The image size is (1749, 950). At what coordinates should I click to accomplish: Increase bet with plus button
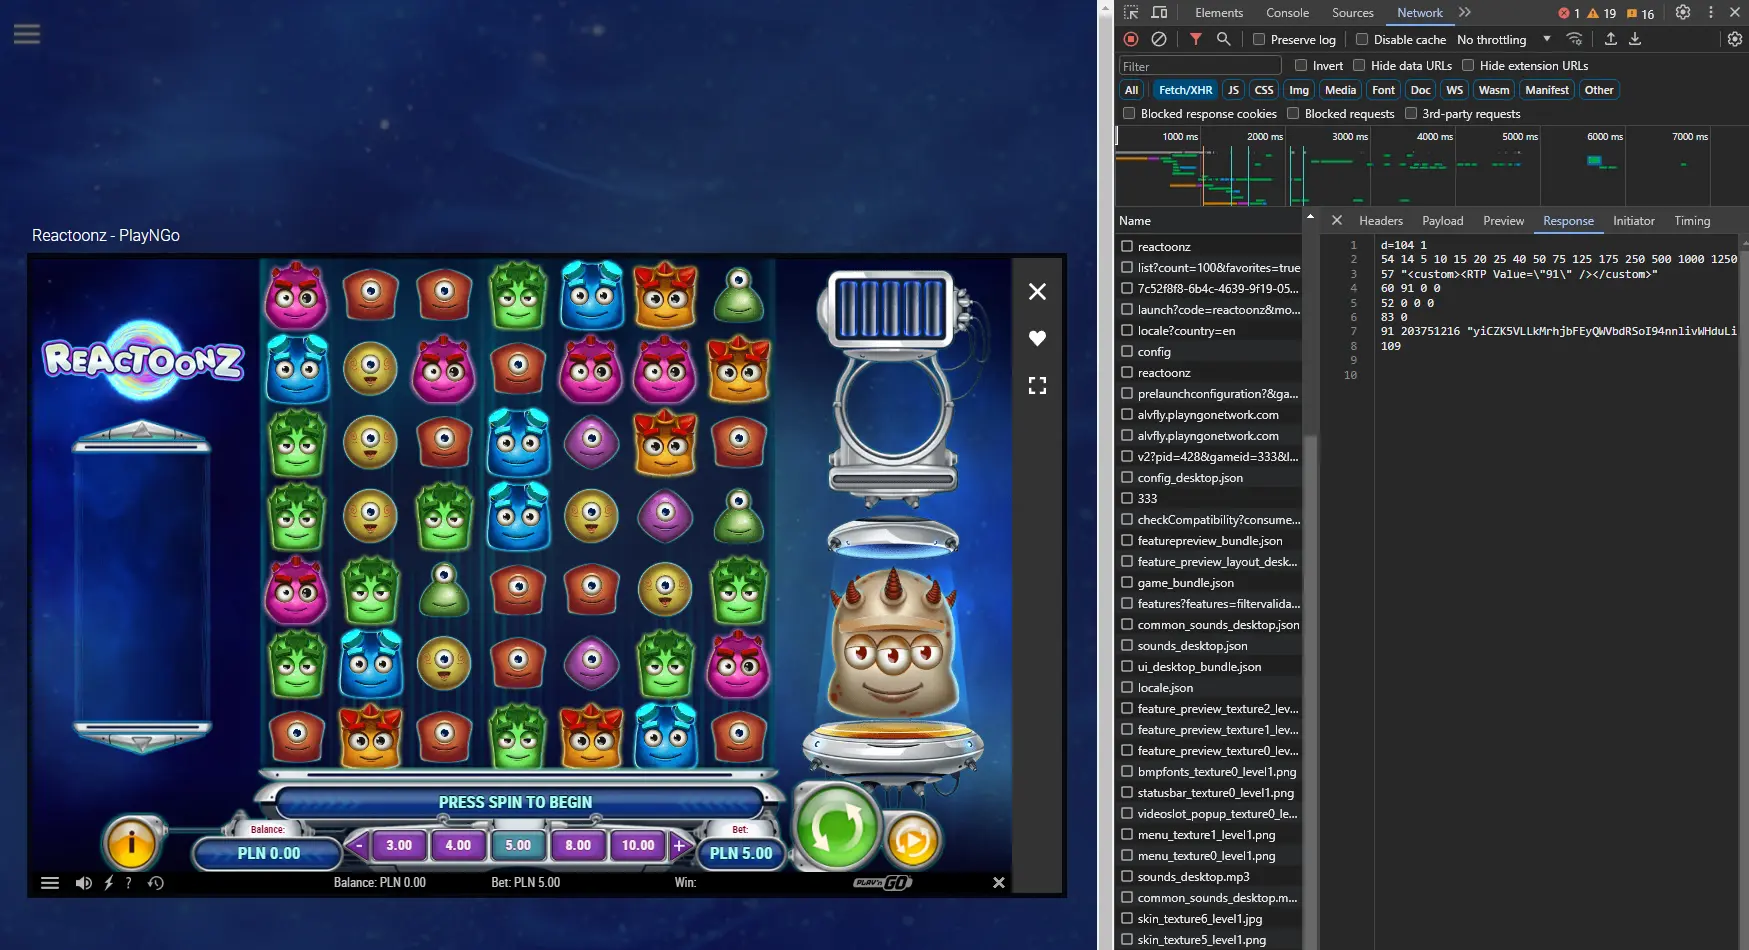tap(679, 845)
